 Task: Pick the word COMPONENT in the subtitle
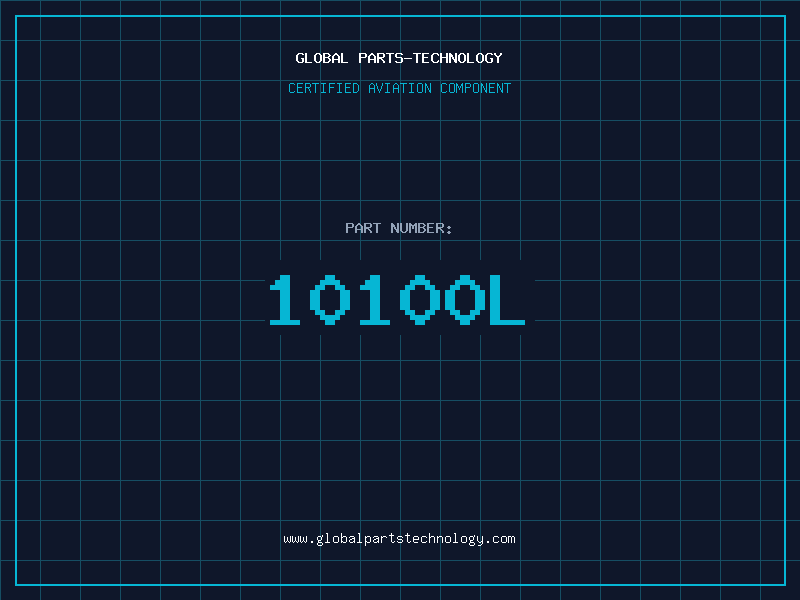(x=476, y=88)
